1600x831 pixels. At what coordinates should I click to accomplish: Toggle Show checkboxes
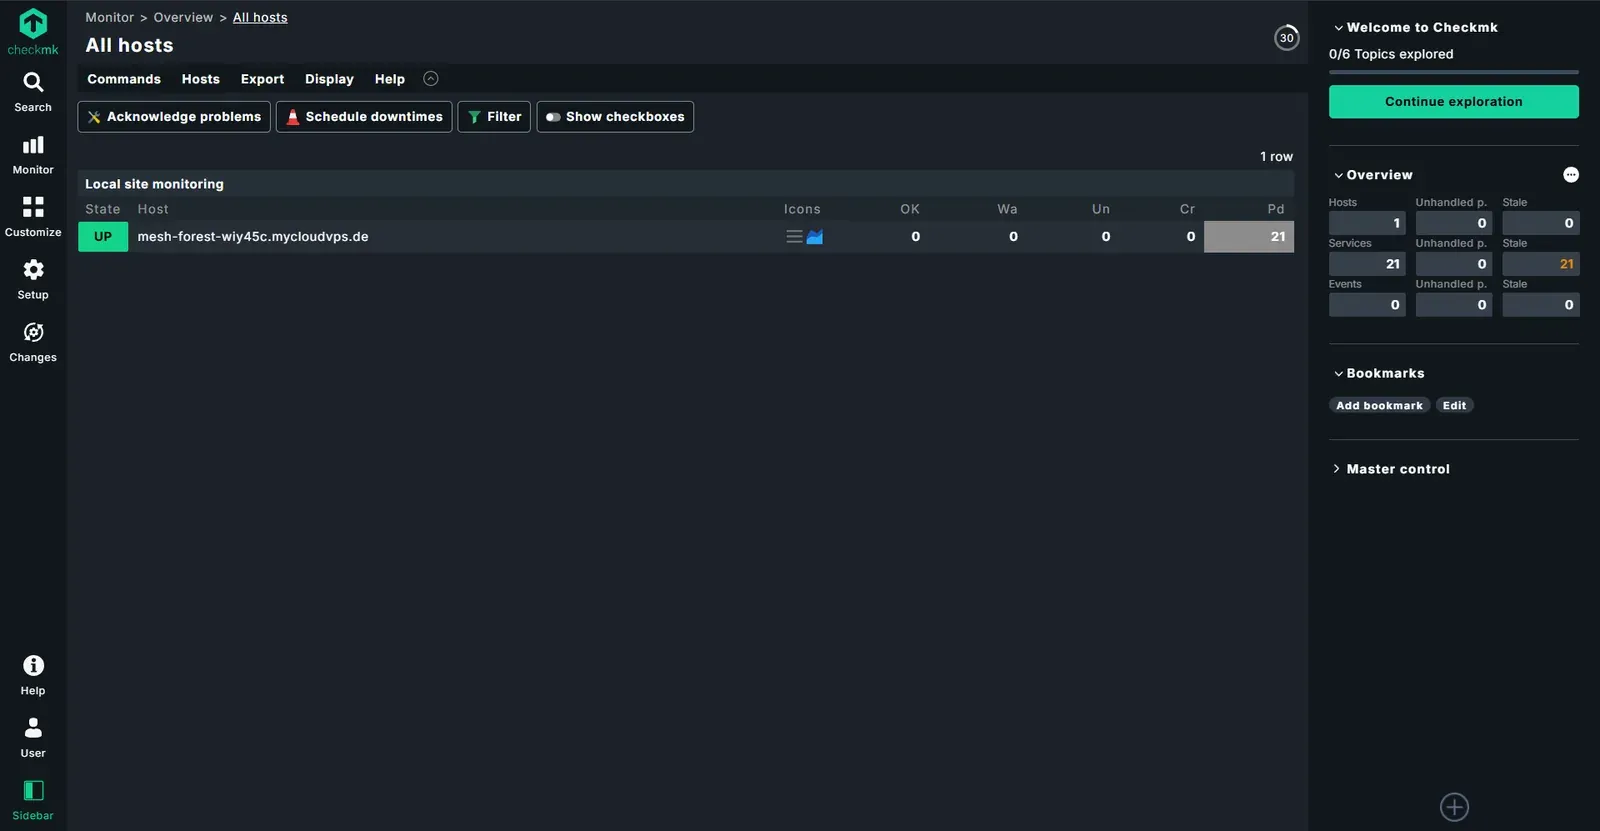point(615,117)
